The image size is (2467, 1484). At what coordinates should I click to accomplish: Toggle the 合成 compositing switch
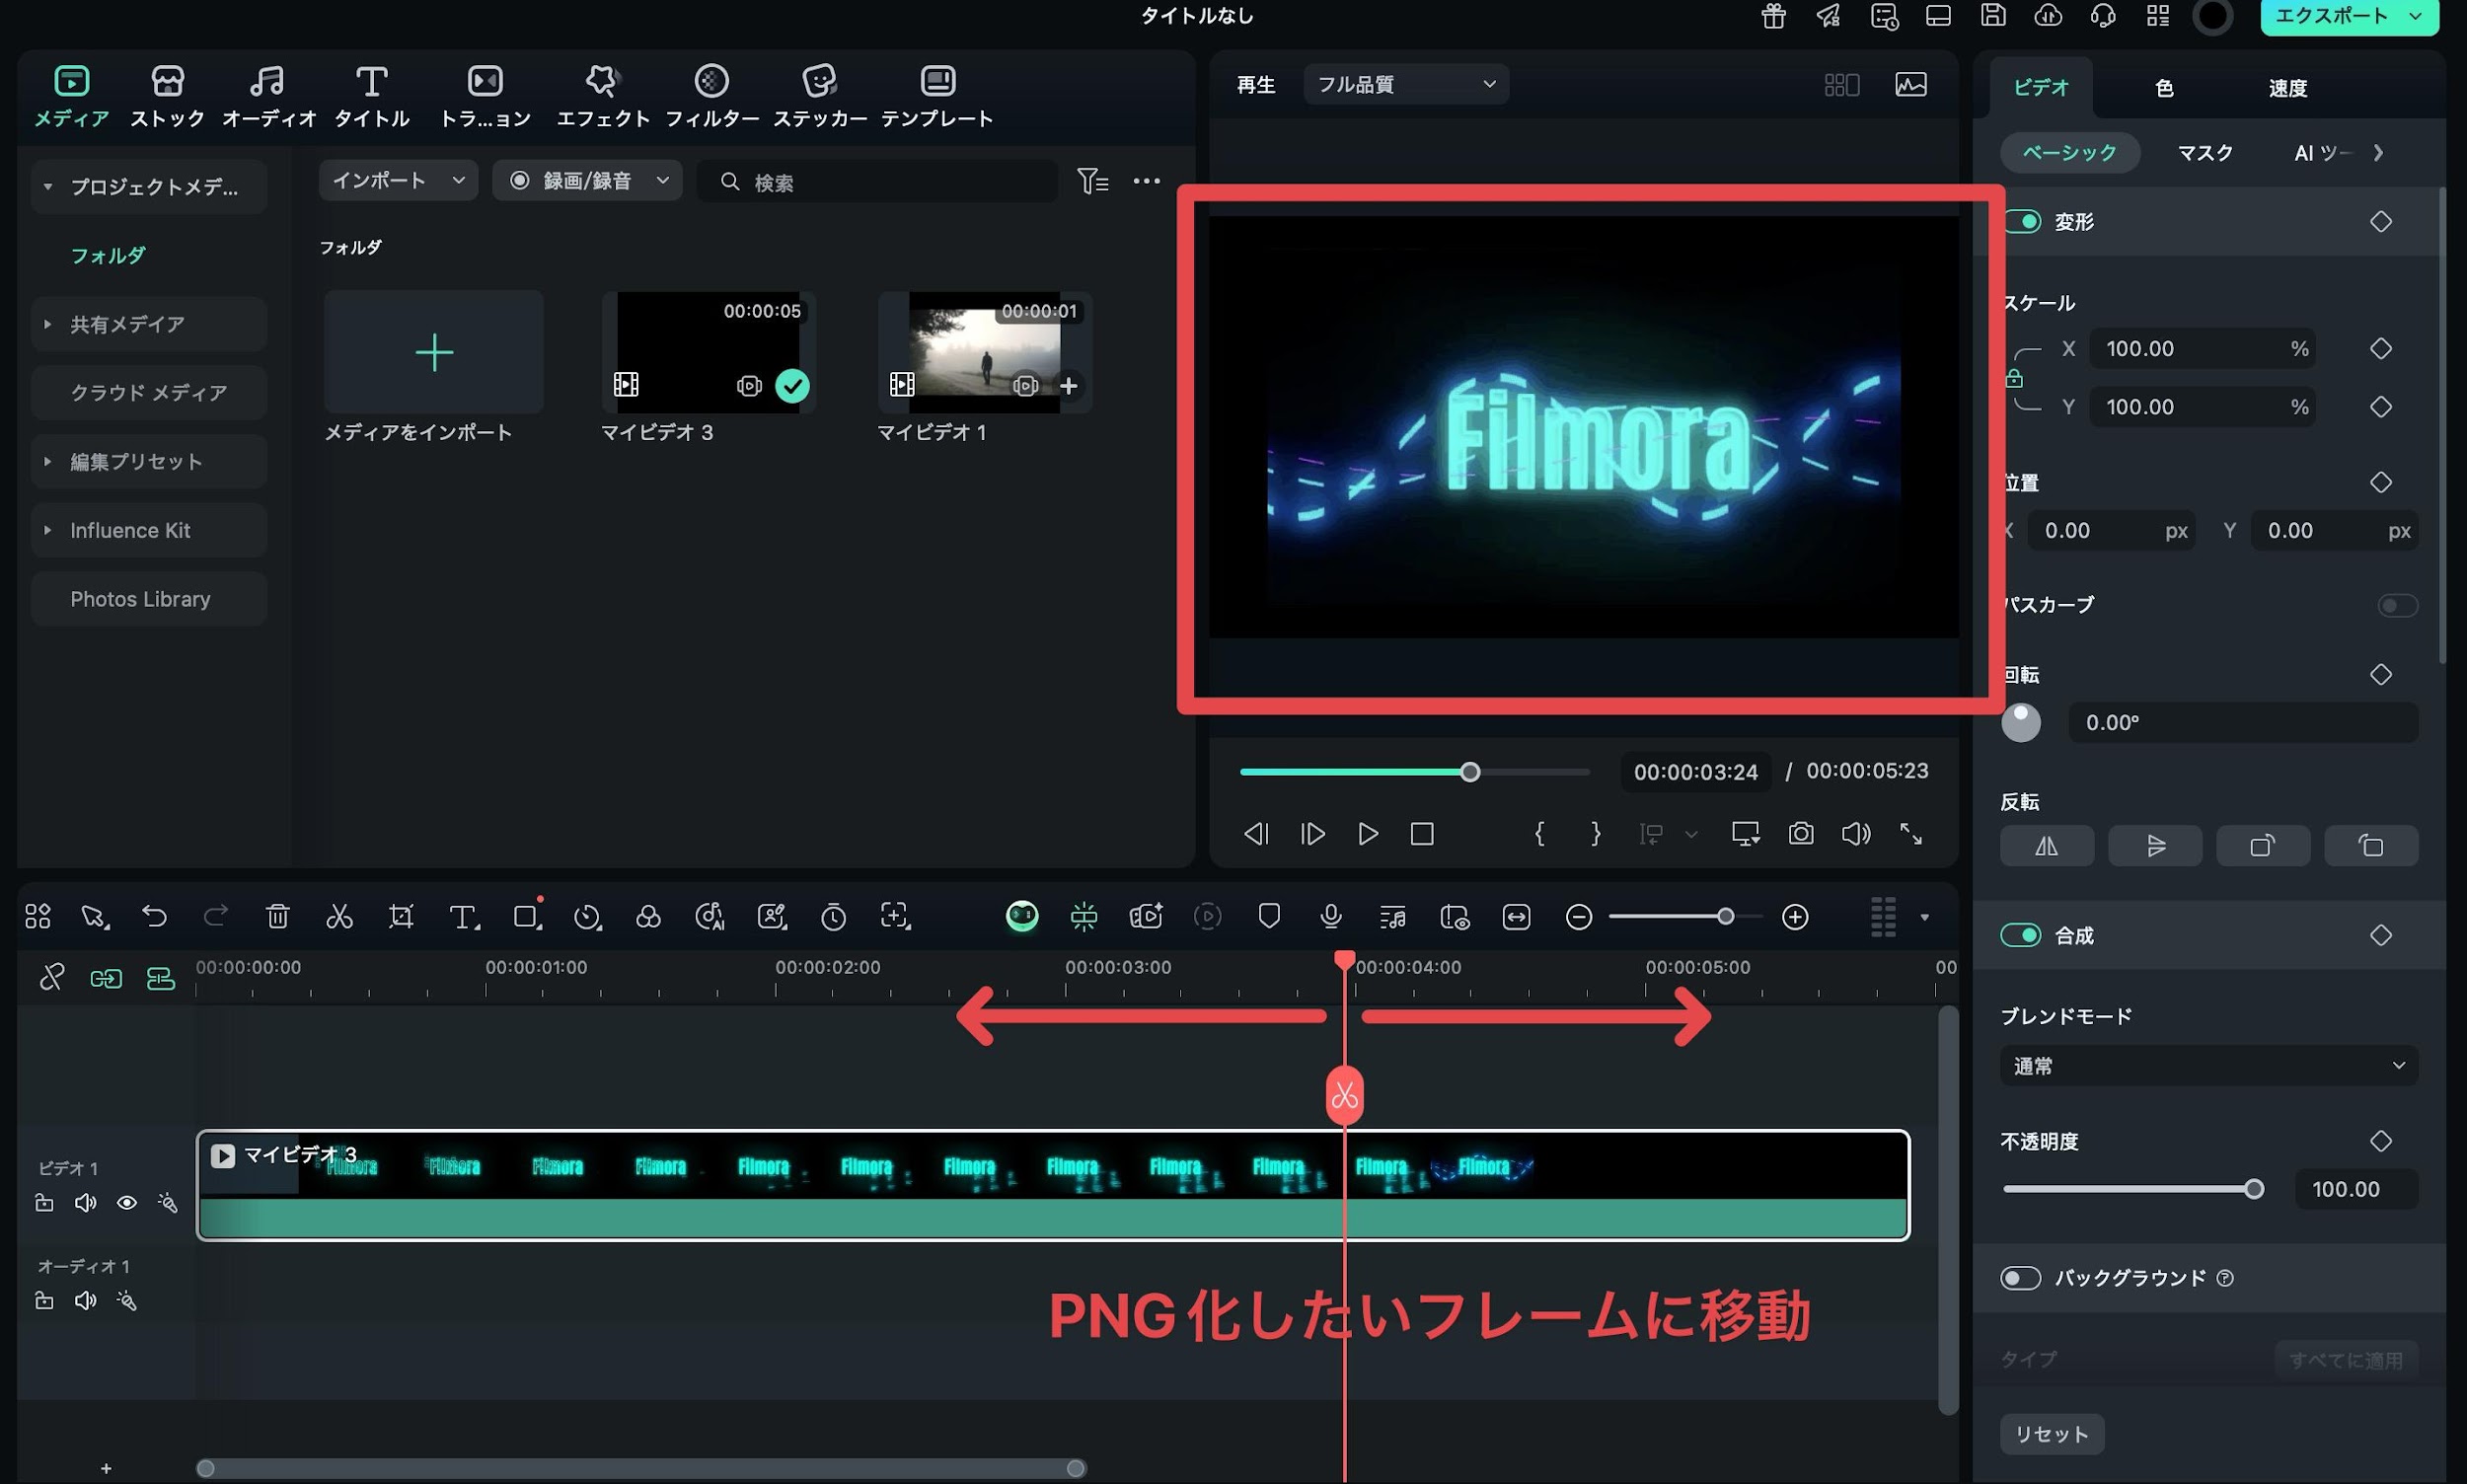pos(2020,935)
